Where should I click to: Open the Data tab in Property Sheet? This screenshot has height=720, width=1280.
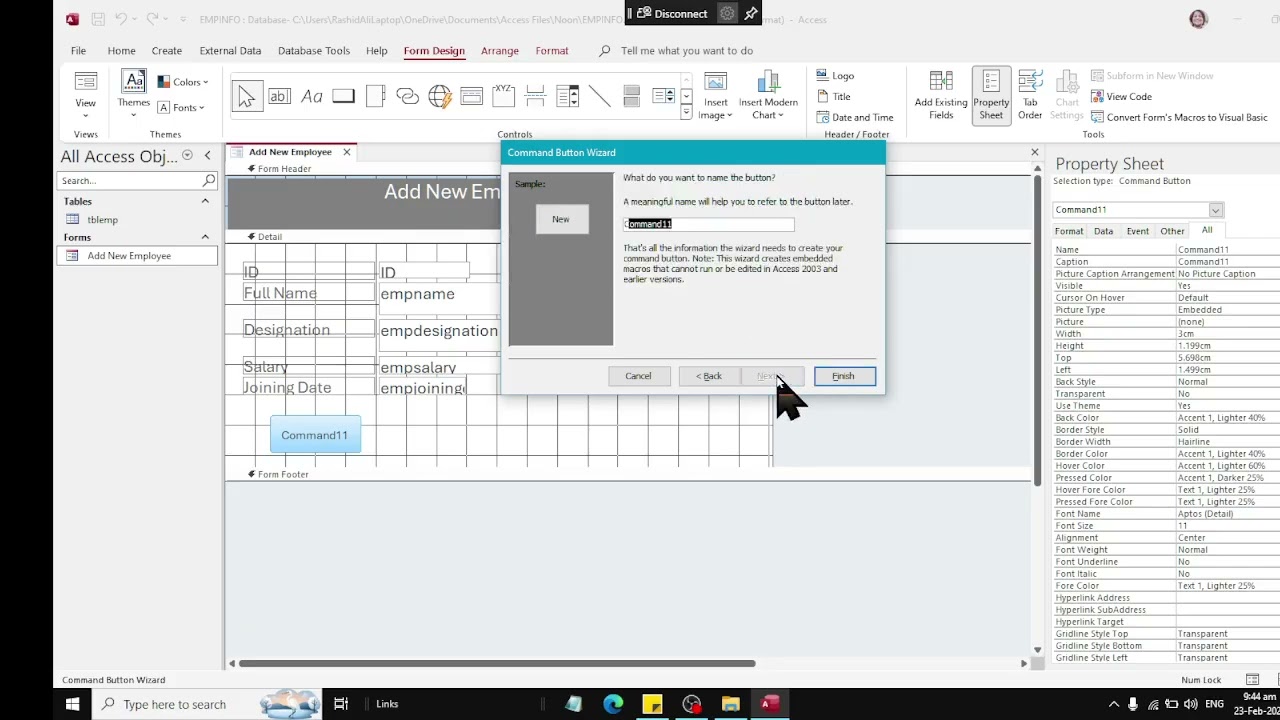[1103, 231]
